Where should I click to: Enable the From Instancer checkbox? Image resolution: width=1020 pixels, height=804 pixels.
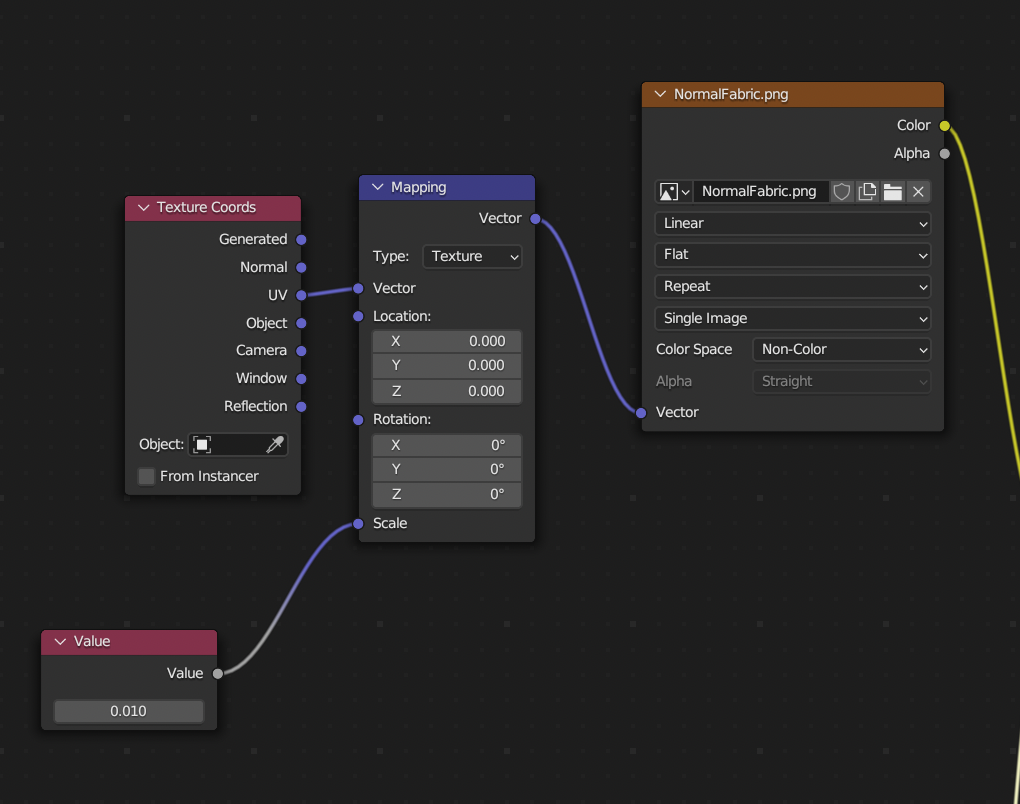pos(146,476)
